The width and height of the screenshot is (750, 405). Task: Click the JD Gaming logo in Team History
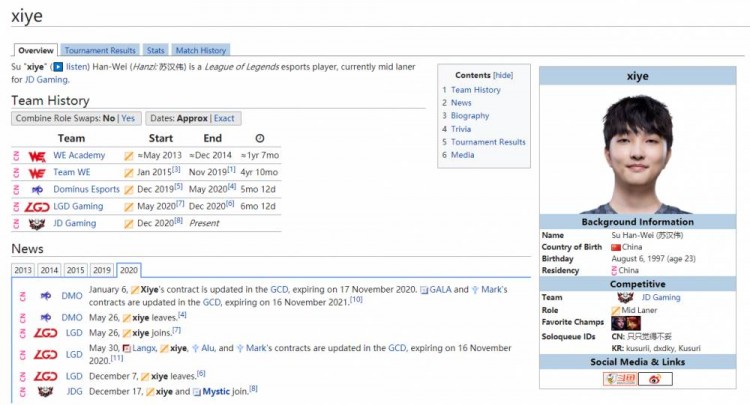(37, 223)
